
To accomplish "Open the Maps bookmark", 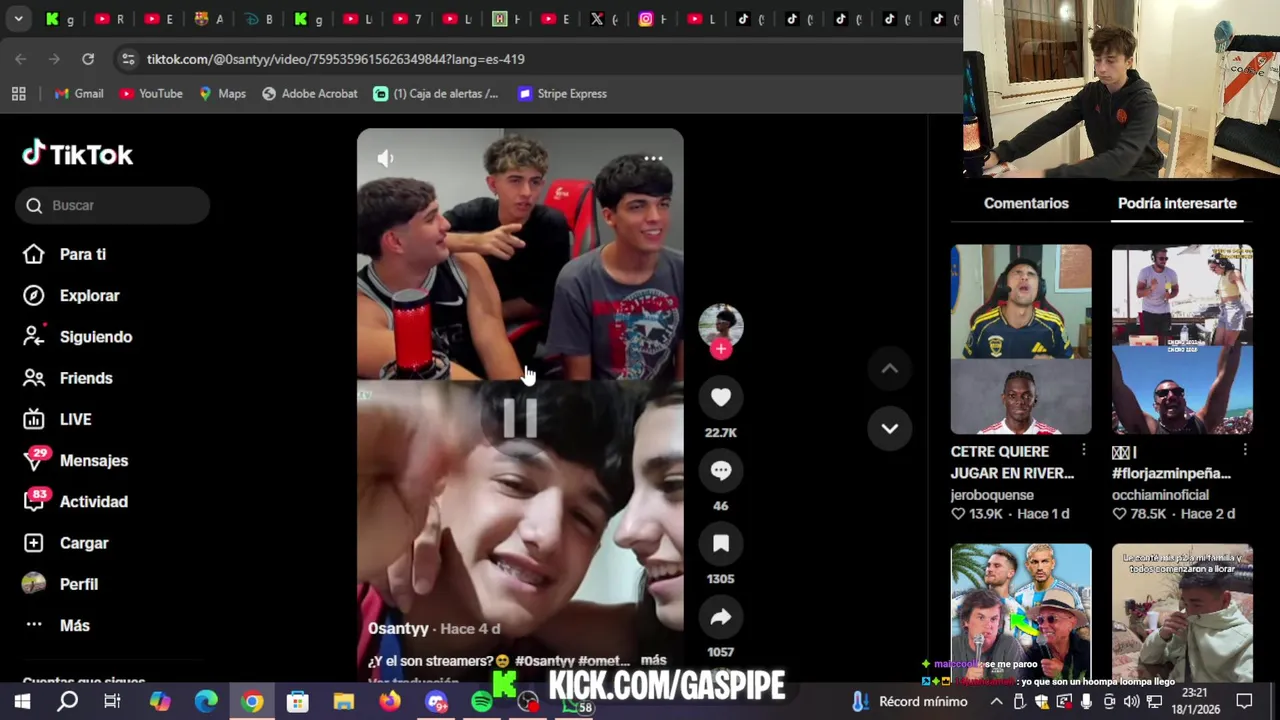I will 222,93.
